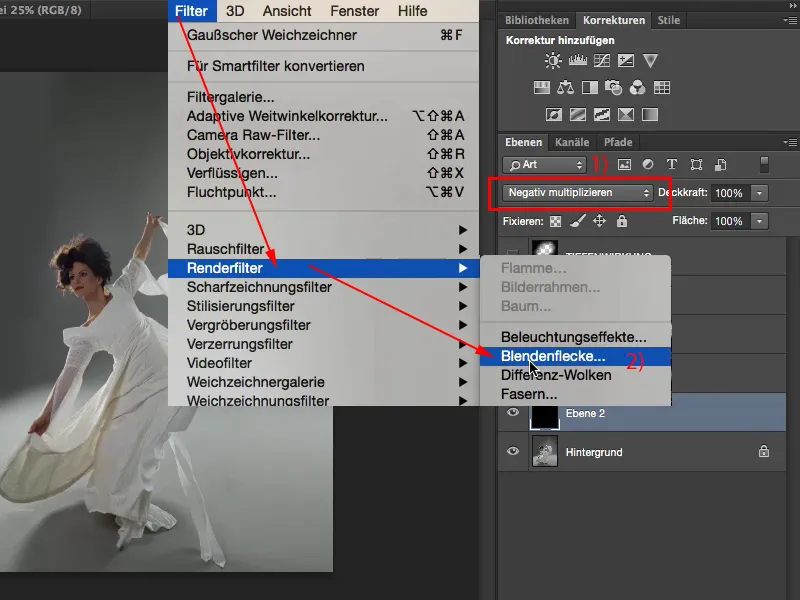
Task: Open Verflüssigen... filter
Action: [323, 173]
